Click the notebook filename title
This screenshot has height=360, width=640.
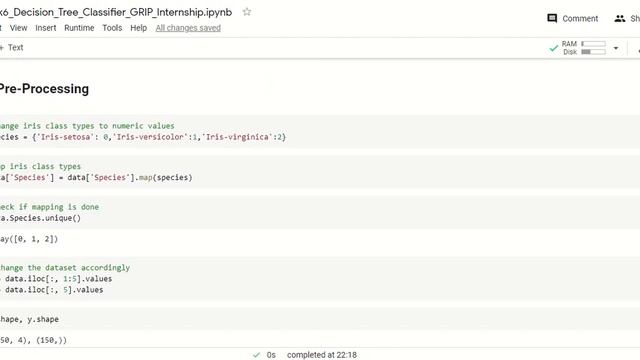116,12
